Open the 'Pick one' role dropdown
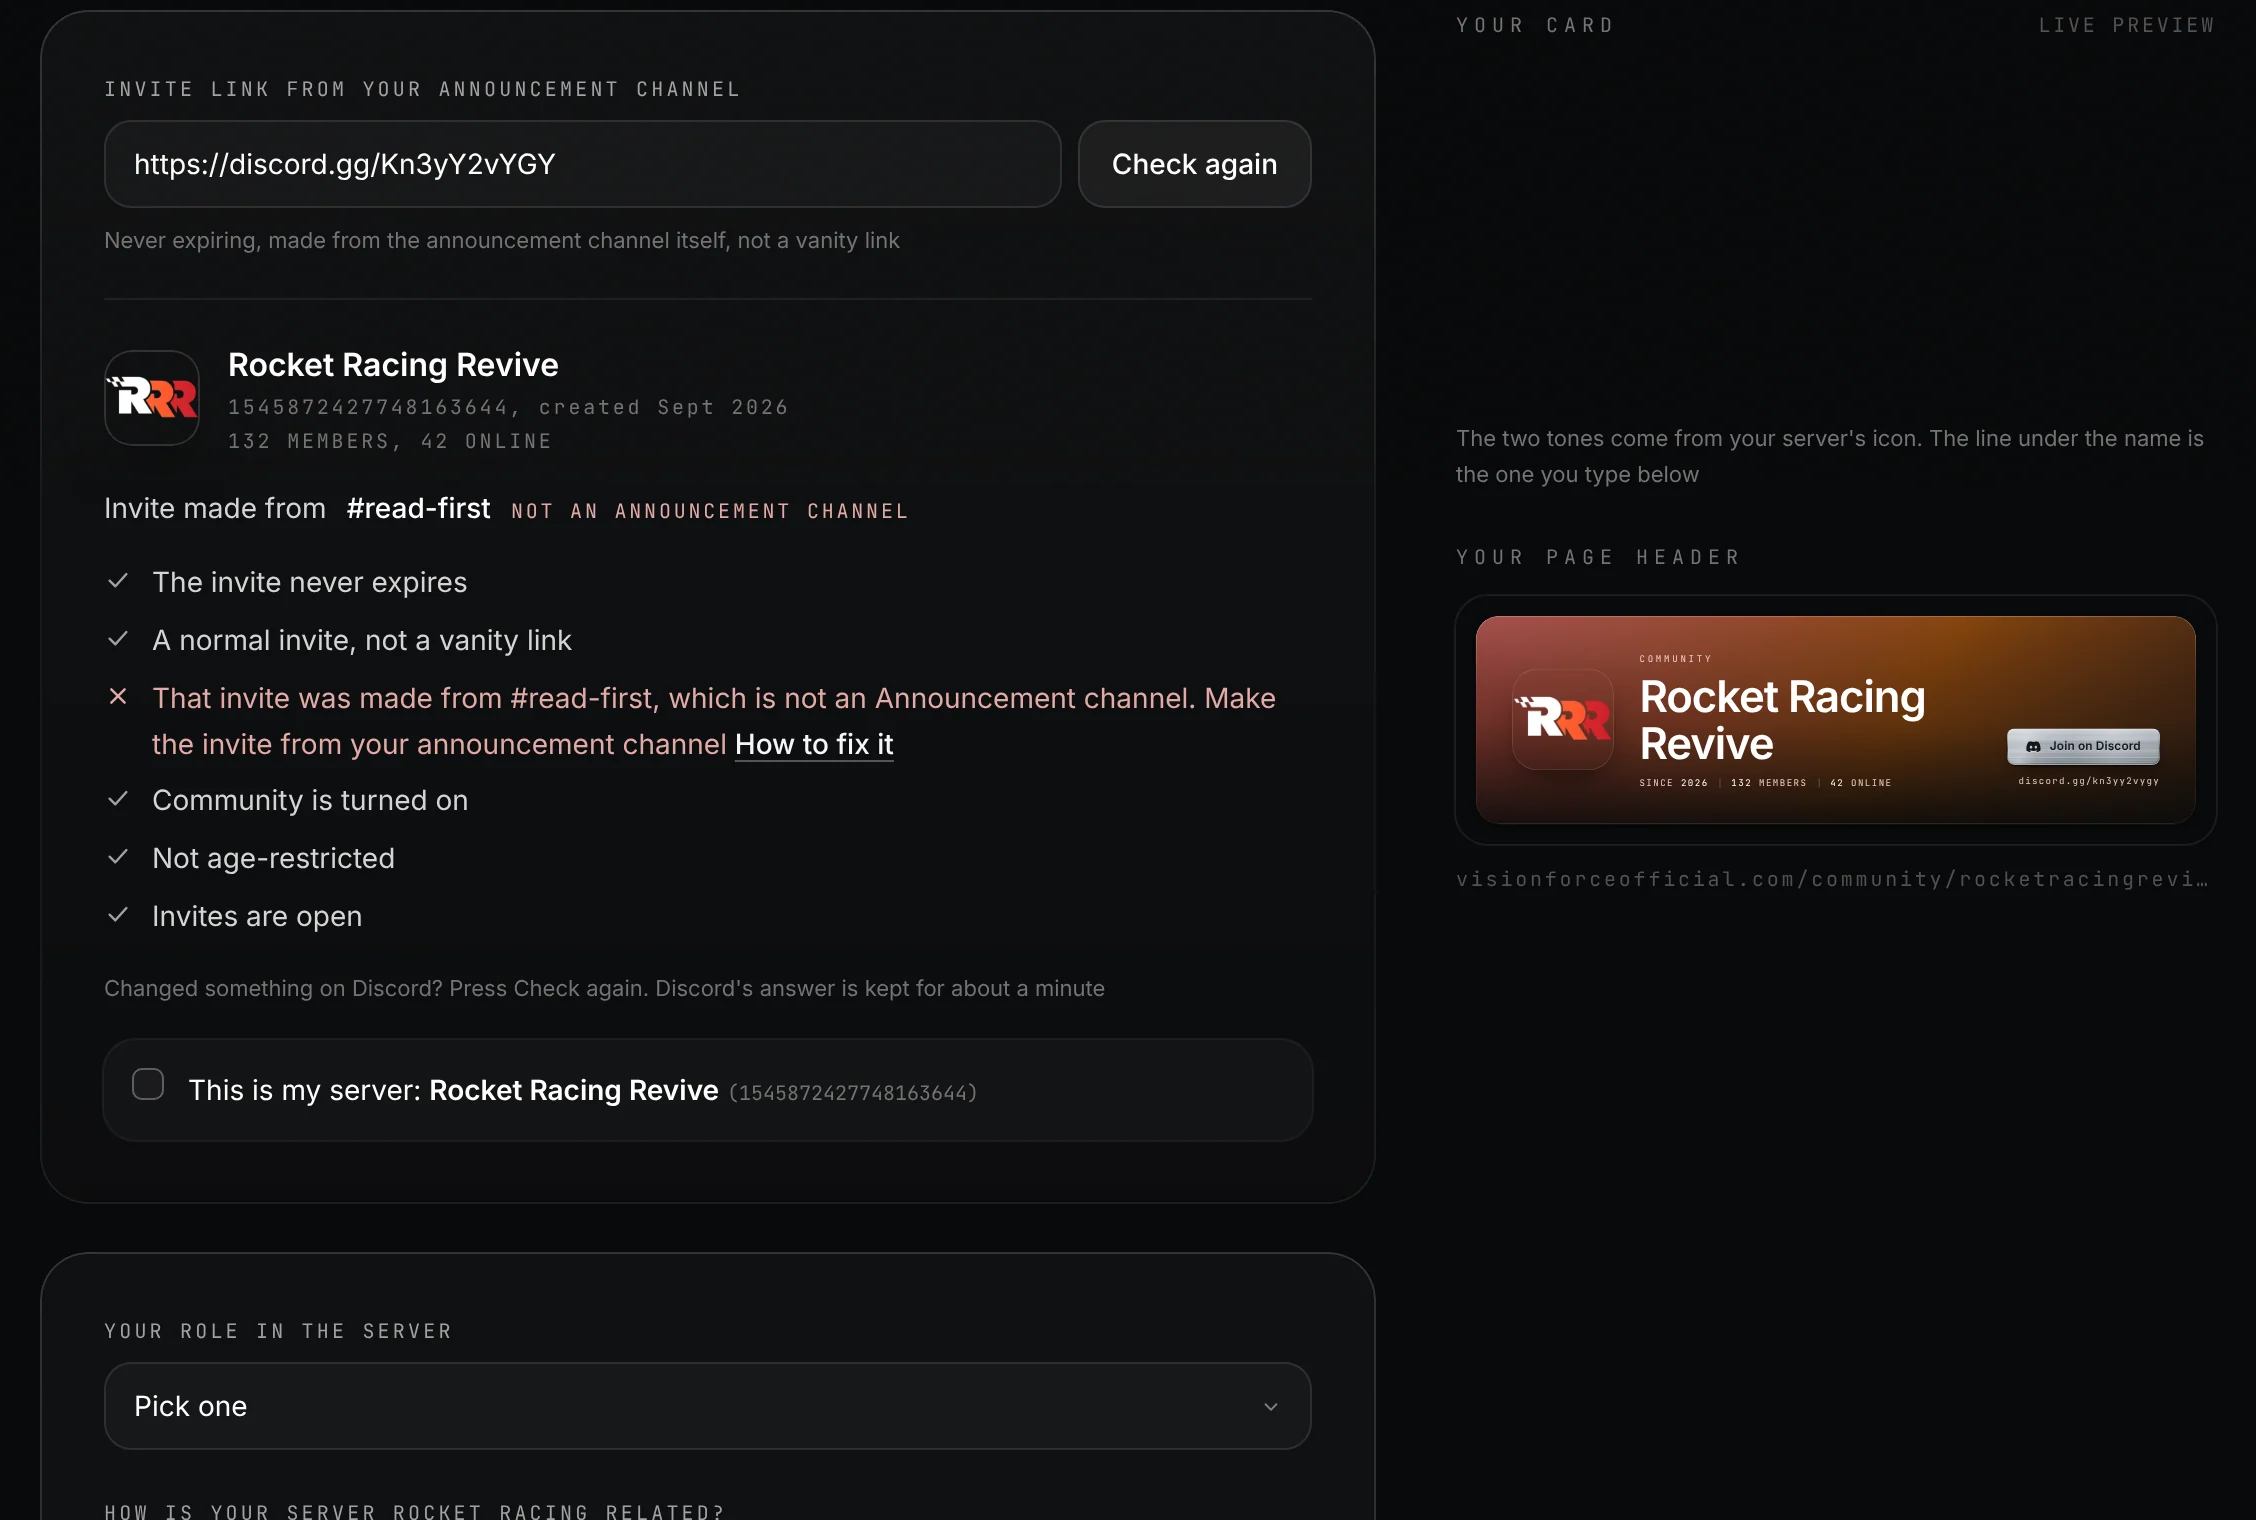The height and width of the screenshot is (1520, 2256). pos(708,1406)
